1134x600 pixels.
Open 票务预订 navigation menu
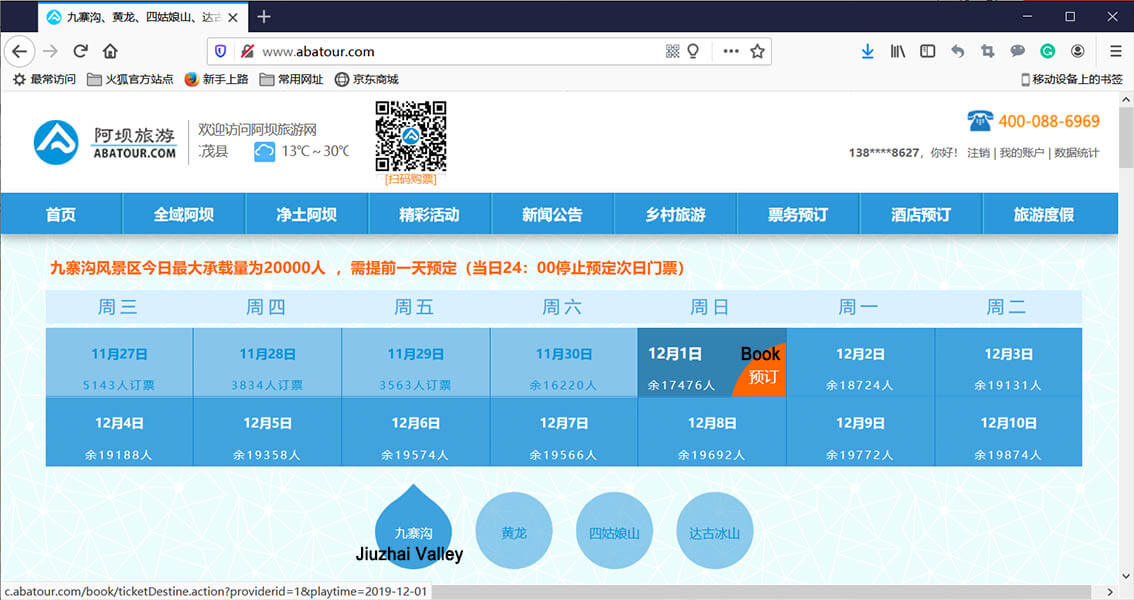(x=798, y=214)
